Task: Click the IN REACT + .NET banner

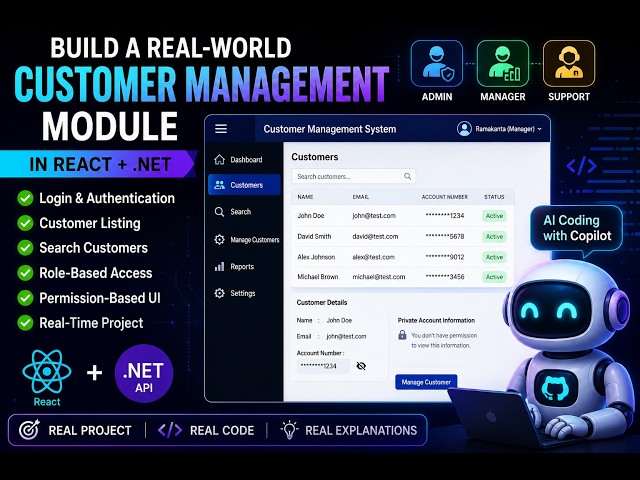Action: [100, 164]
